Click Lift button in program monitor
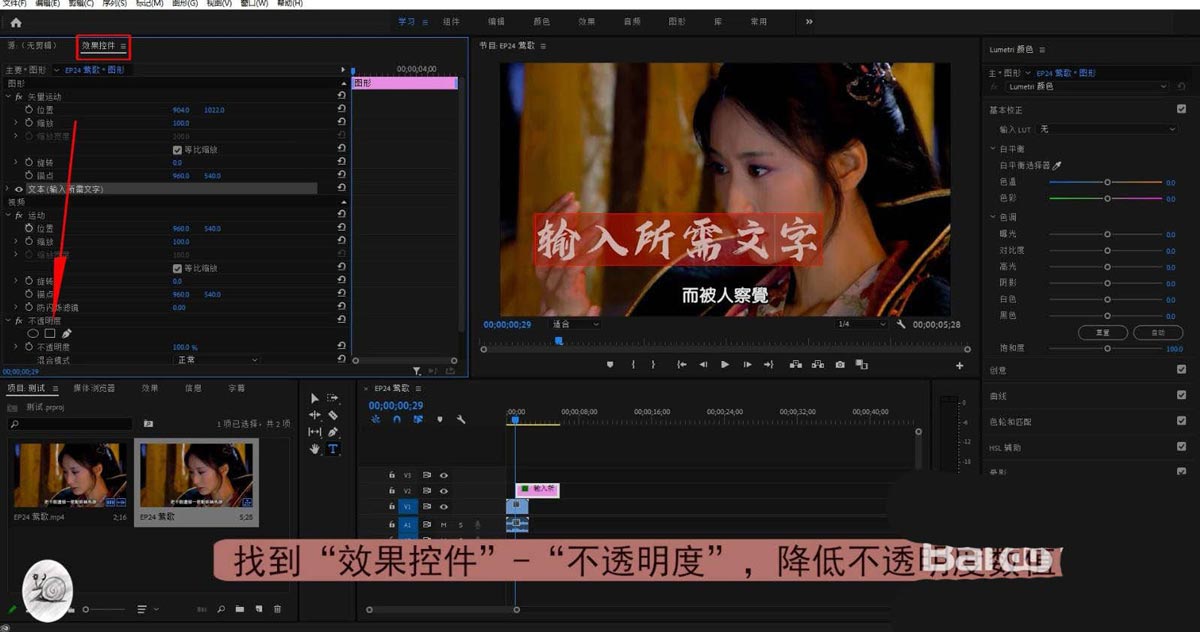The height and width of the screenshot is (632, 1200). click(x=794, y=365)
